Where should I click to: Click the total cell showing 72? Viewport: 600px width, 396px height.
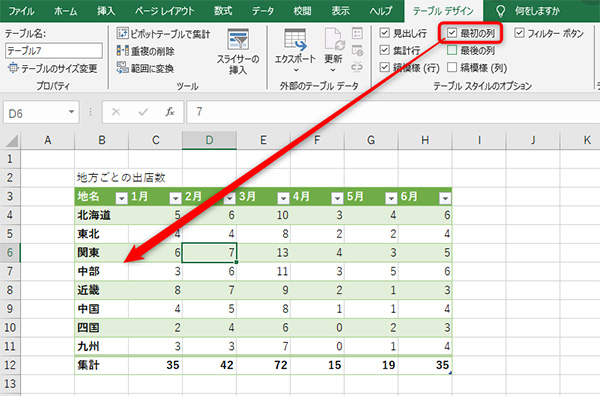263,365
